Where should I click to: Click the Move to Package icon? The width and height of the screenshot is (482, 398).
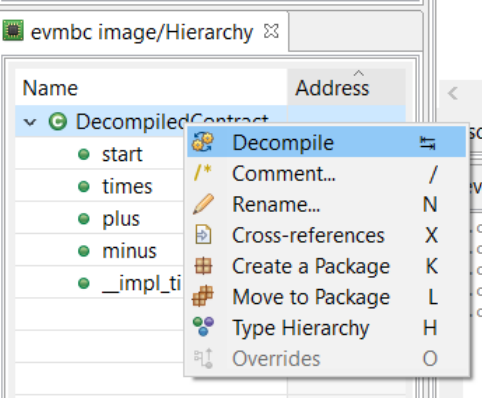click(x=203, y=296)
